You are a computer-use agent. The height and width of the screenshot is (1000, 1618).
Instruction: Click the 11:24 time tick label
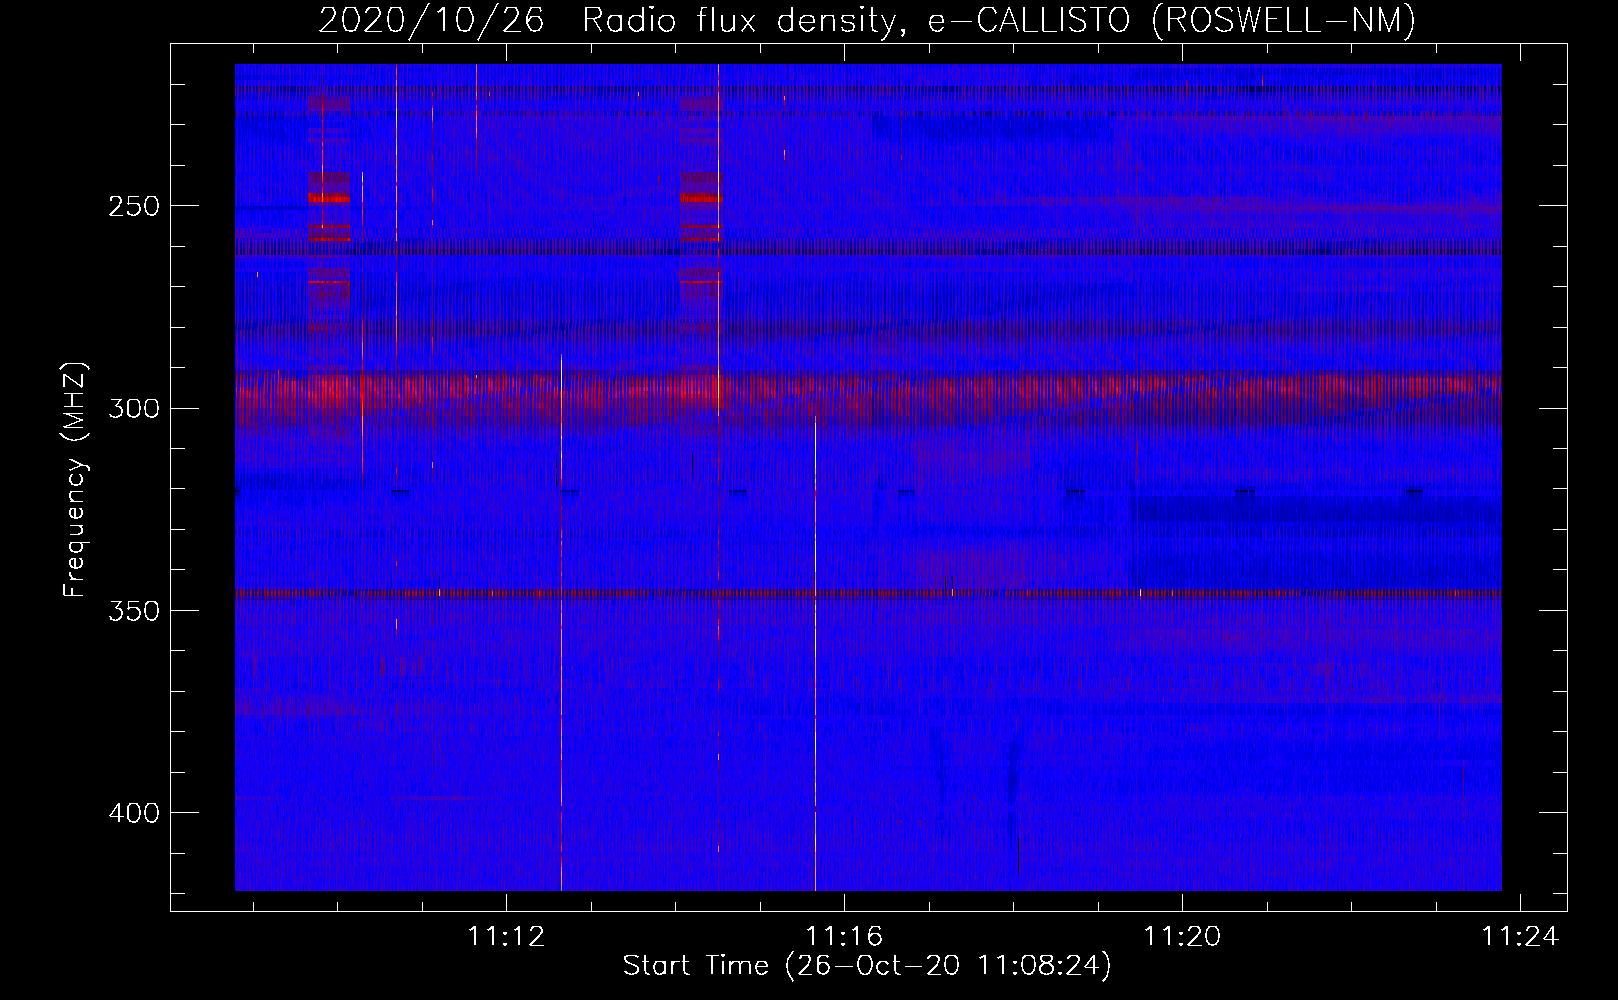[1520, 936]
